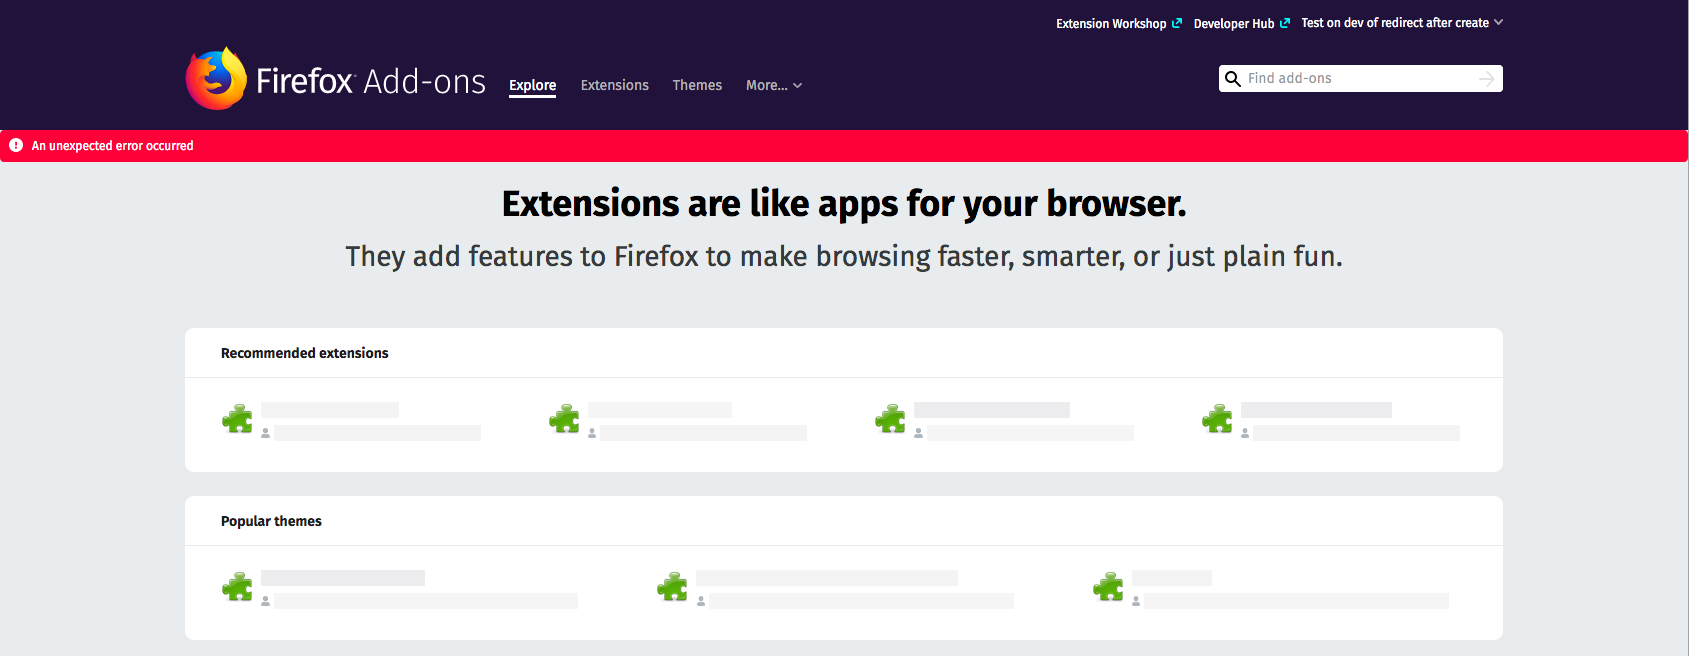The height and width of the screenshot is (656, 1689).
Task: Click the unexpected error message text
Action: 113,146
